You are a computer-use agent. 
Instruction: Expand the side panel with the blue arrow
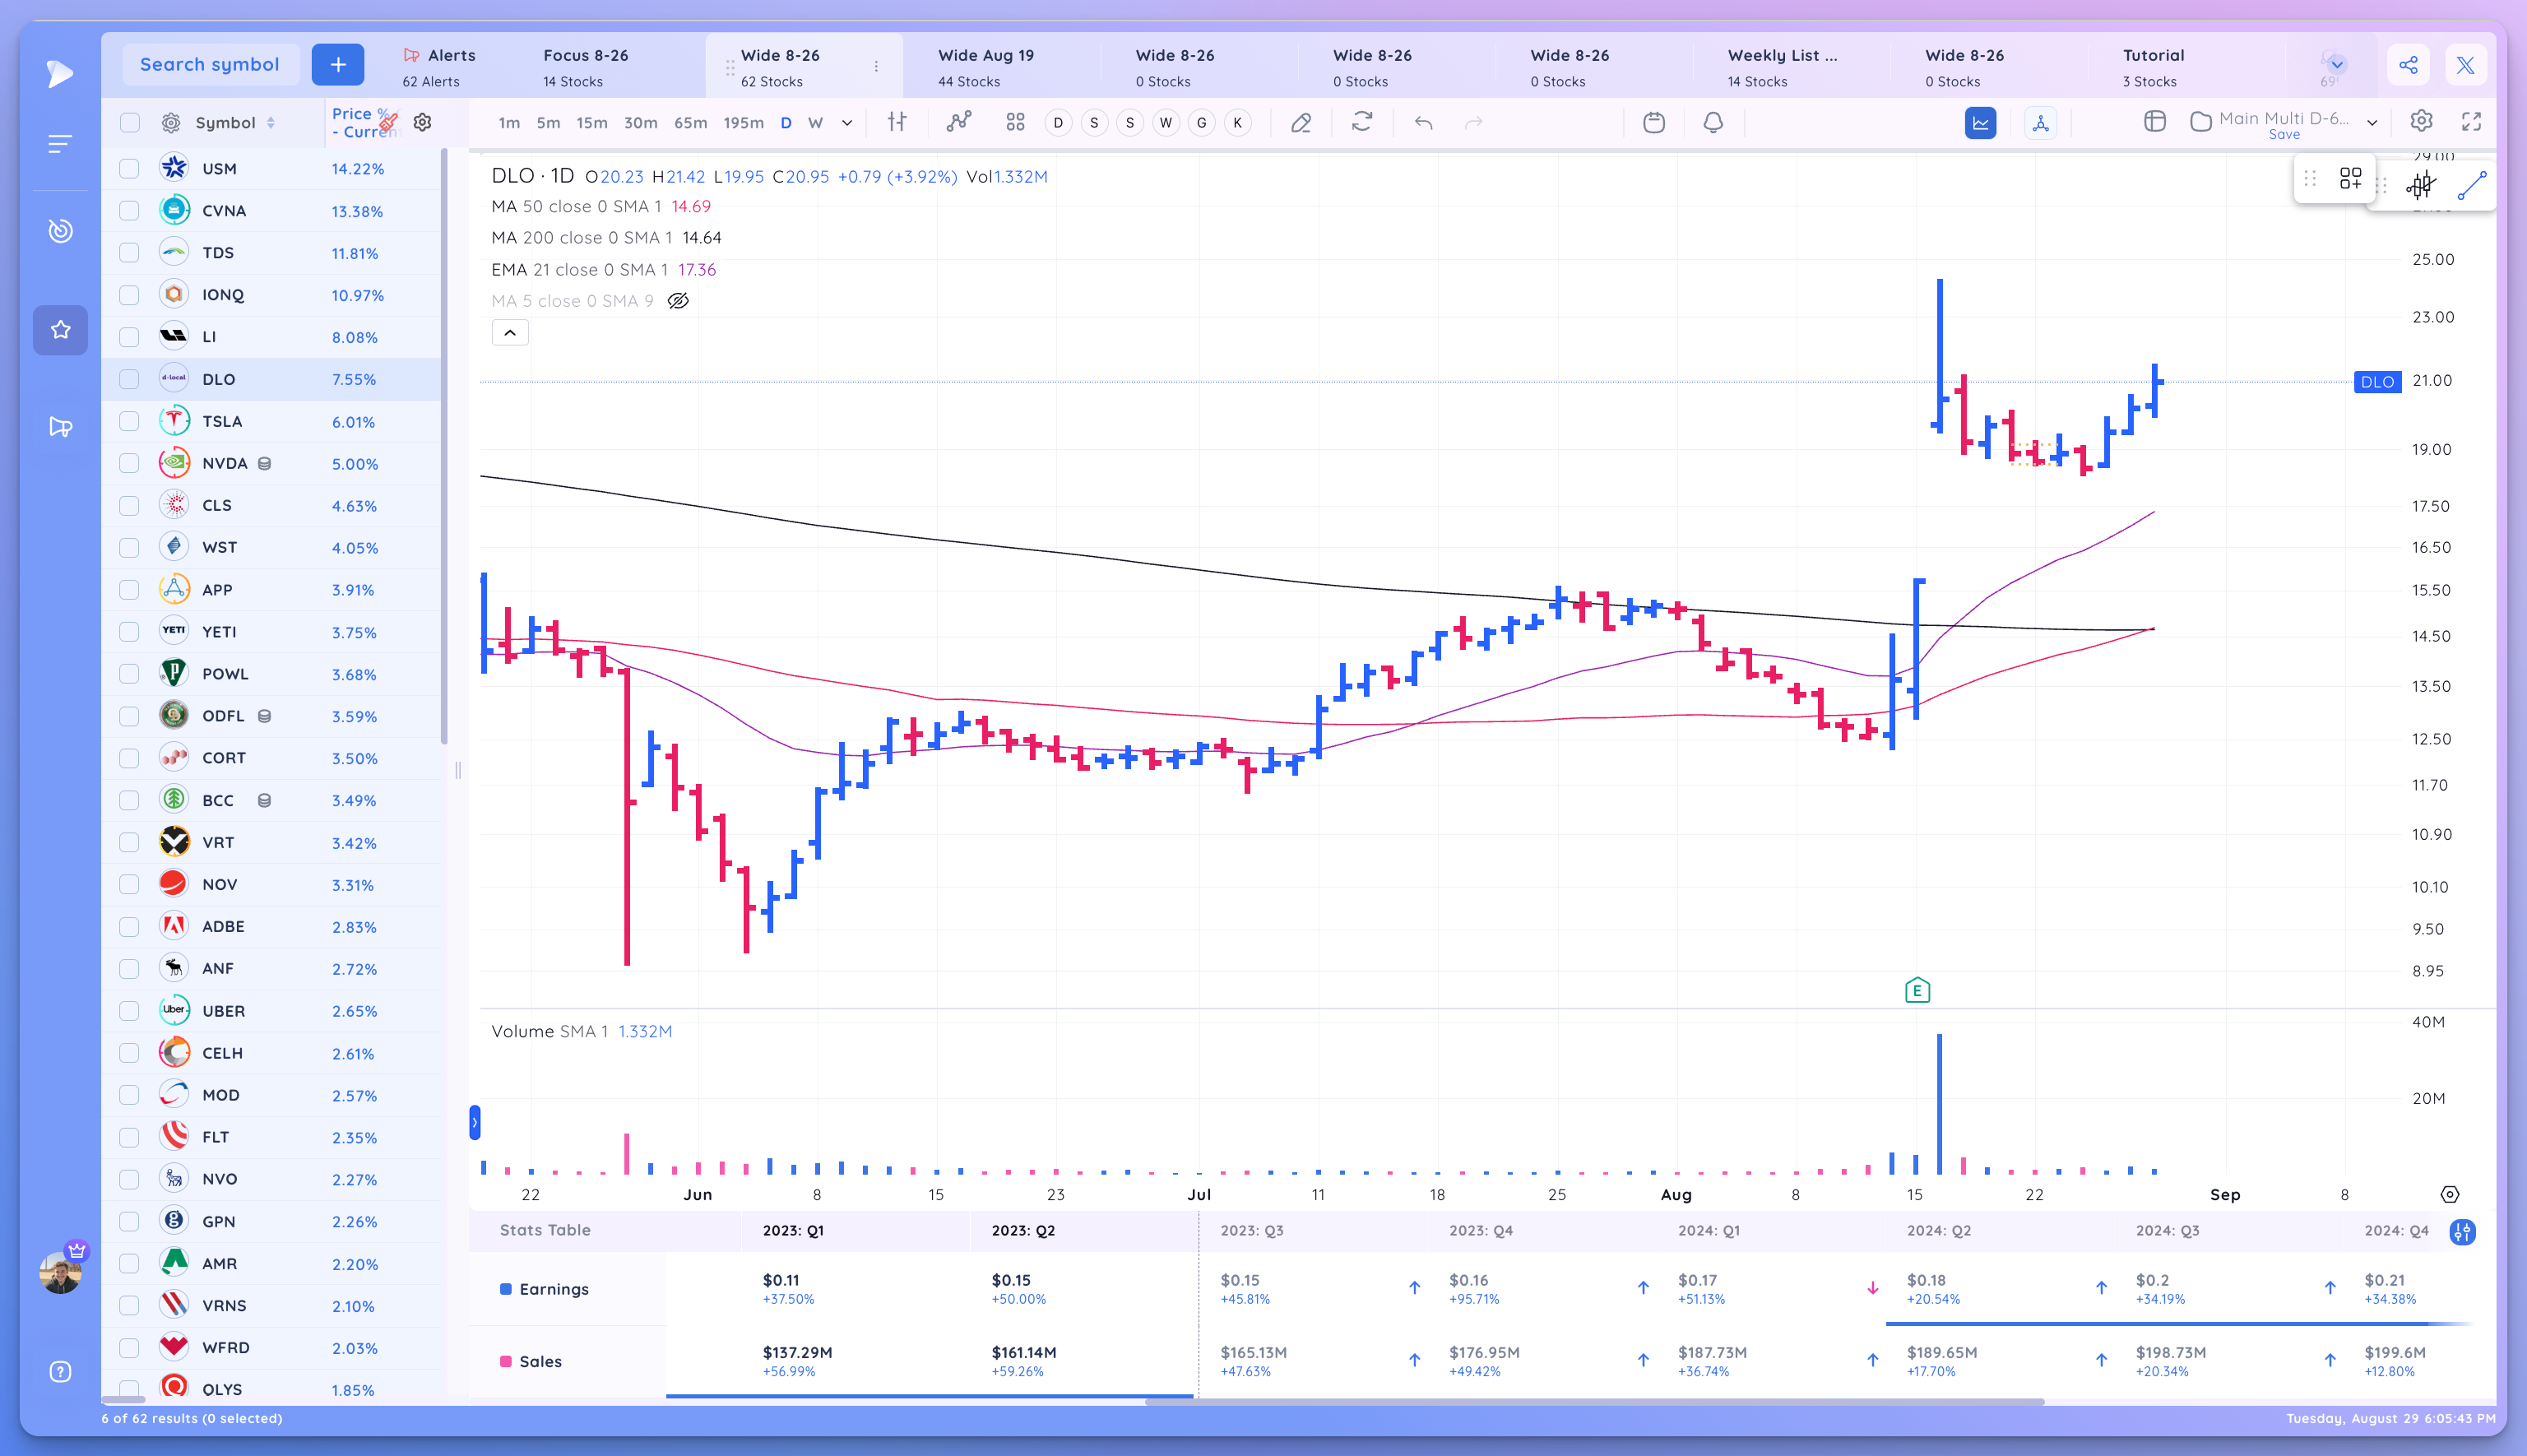[x=475, y=1123]
